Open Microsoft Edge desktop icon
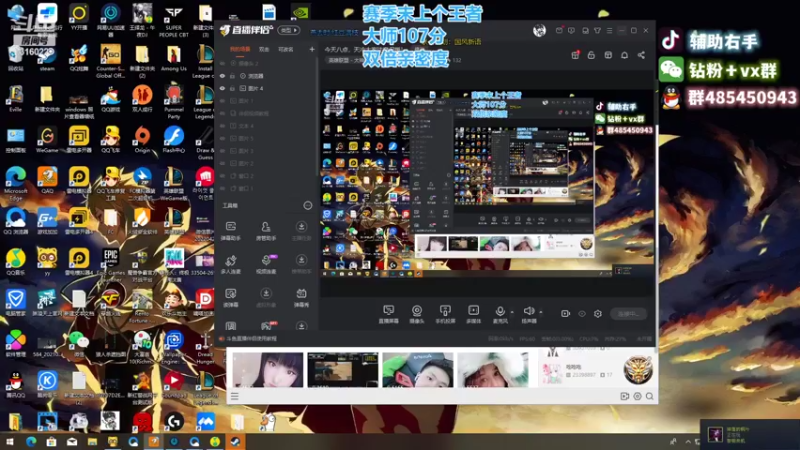The height and width of the screenshot is (450, 800). [x=15, y=184]
